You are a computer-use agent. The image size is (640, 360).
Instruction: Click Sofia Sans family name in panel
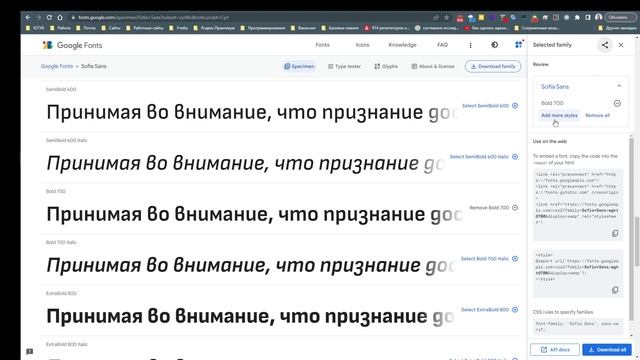point(555,87)
